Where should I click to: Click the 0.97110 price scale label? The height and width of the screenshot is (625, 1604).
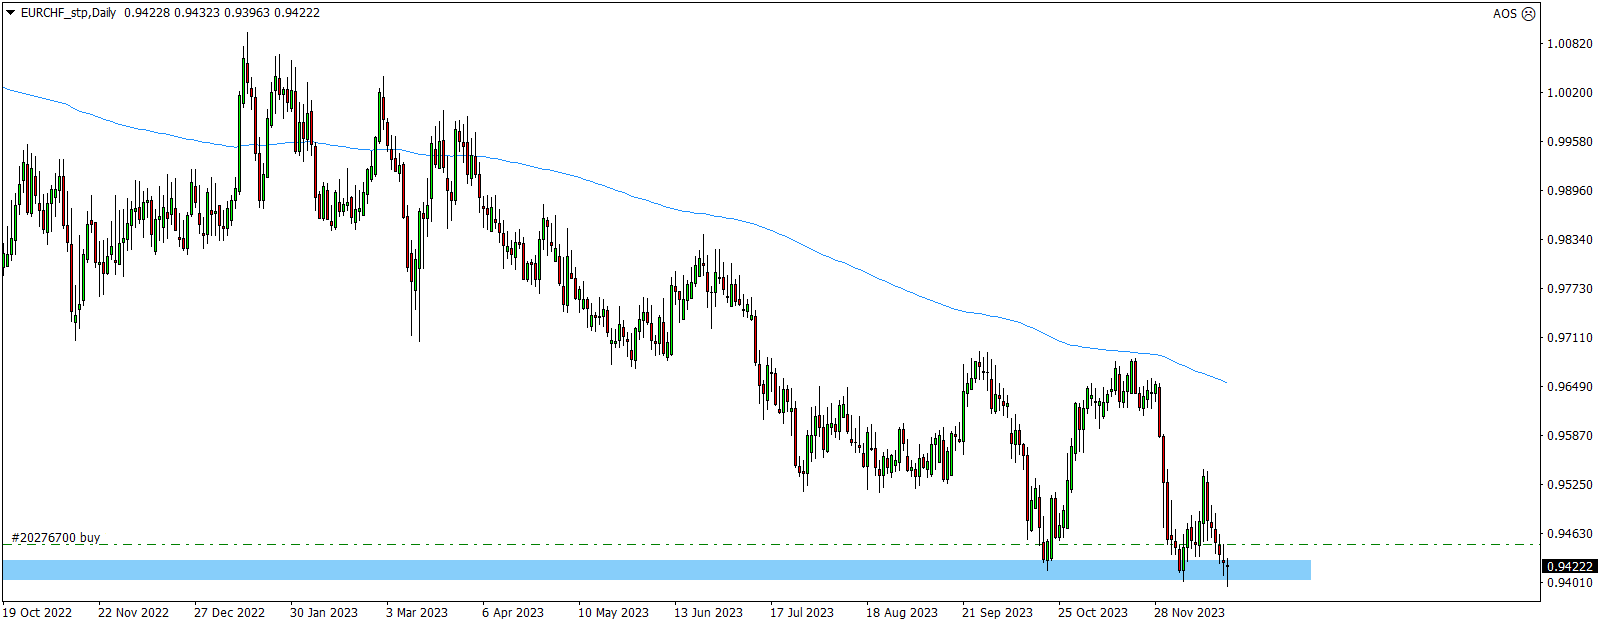(1570, 338)
